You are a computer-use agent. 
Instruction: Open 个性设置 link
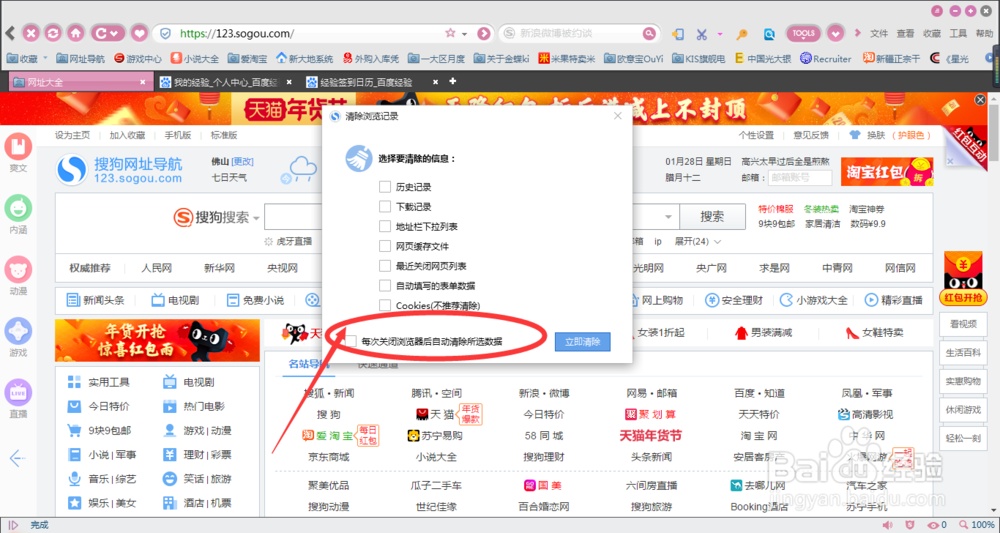(x=756, y=135)
